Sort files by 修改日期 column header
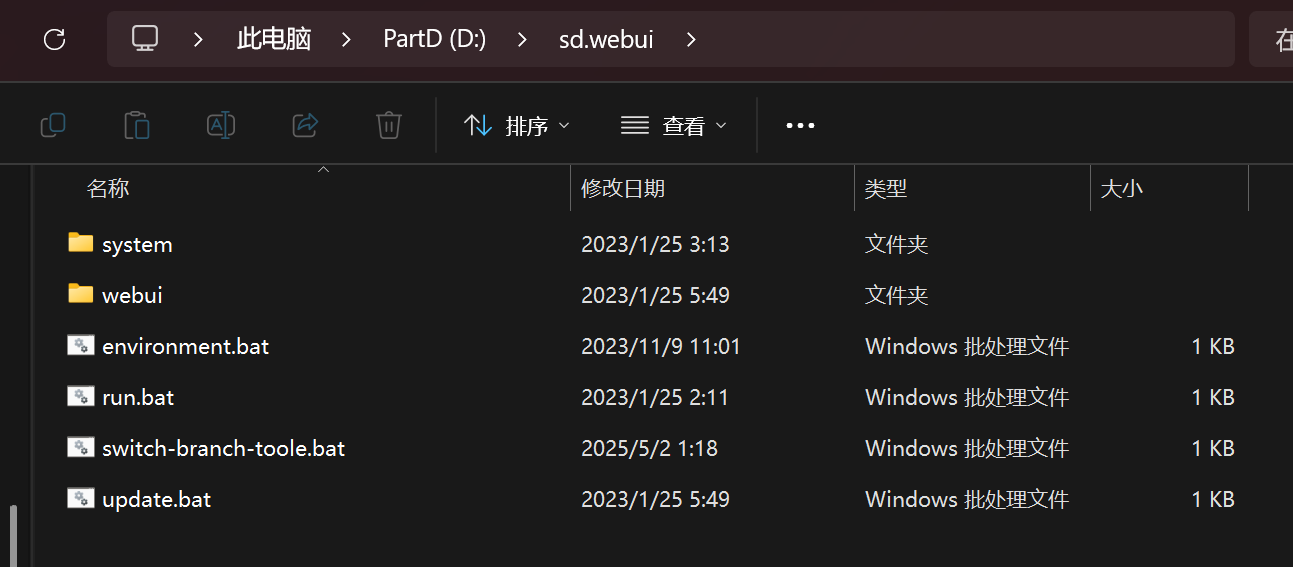This screenshot has width=1293, height=567. pos(623,188)
